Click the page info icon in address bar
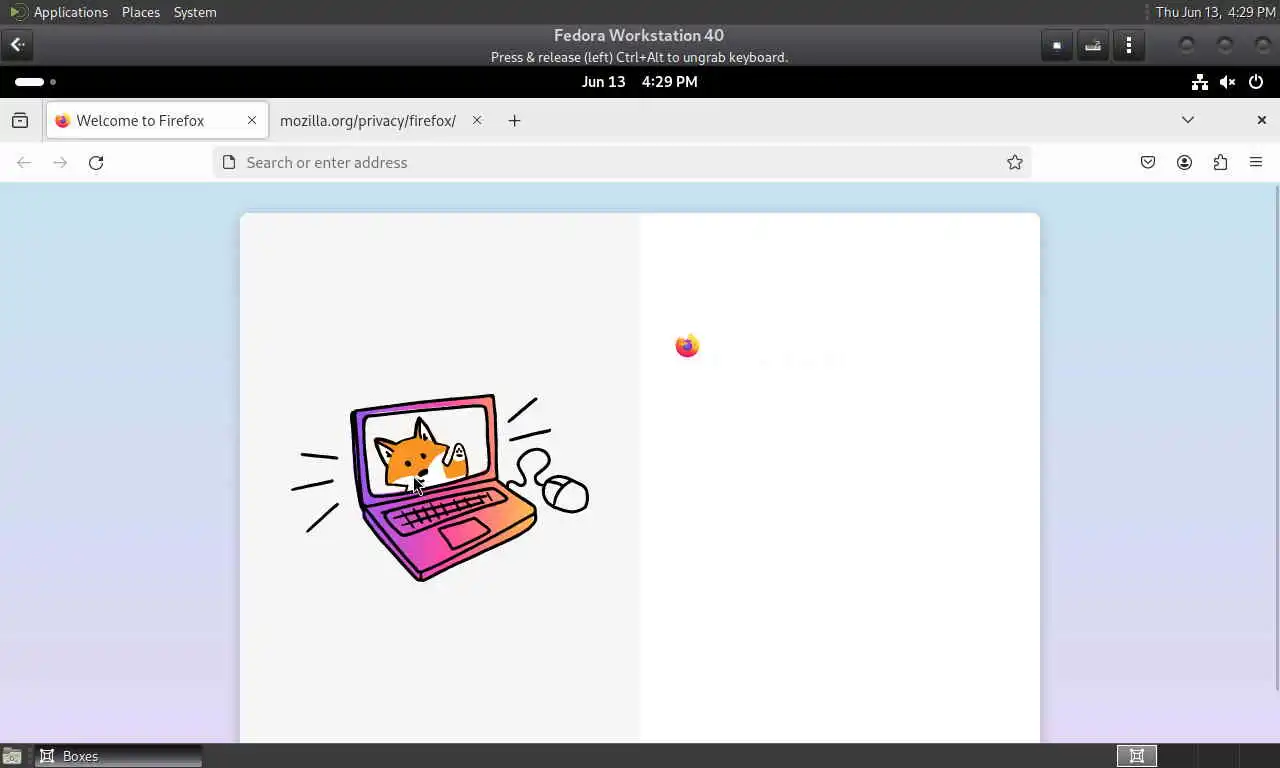The image size is (1280, 768). 228,162
